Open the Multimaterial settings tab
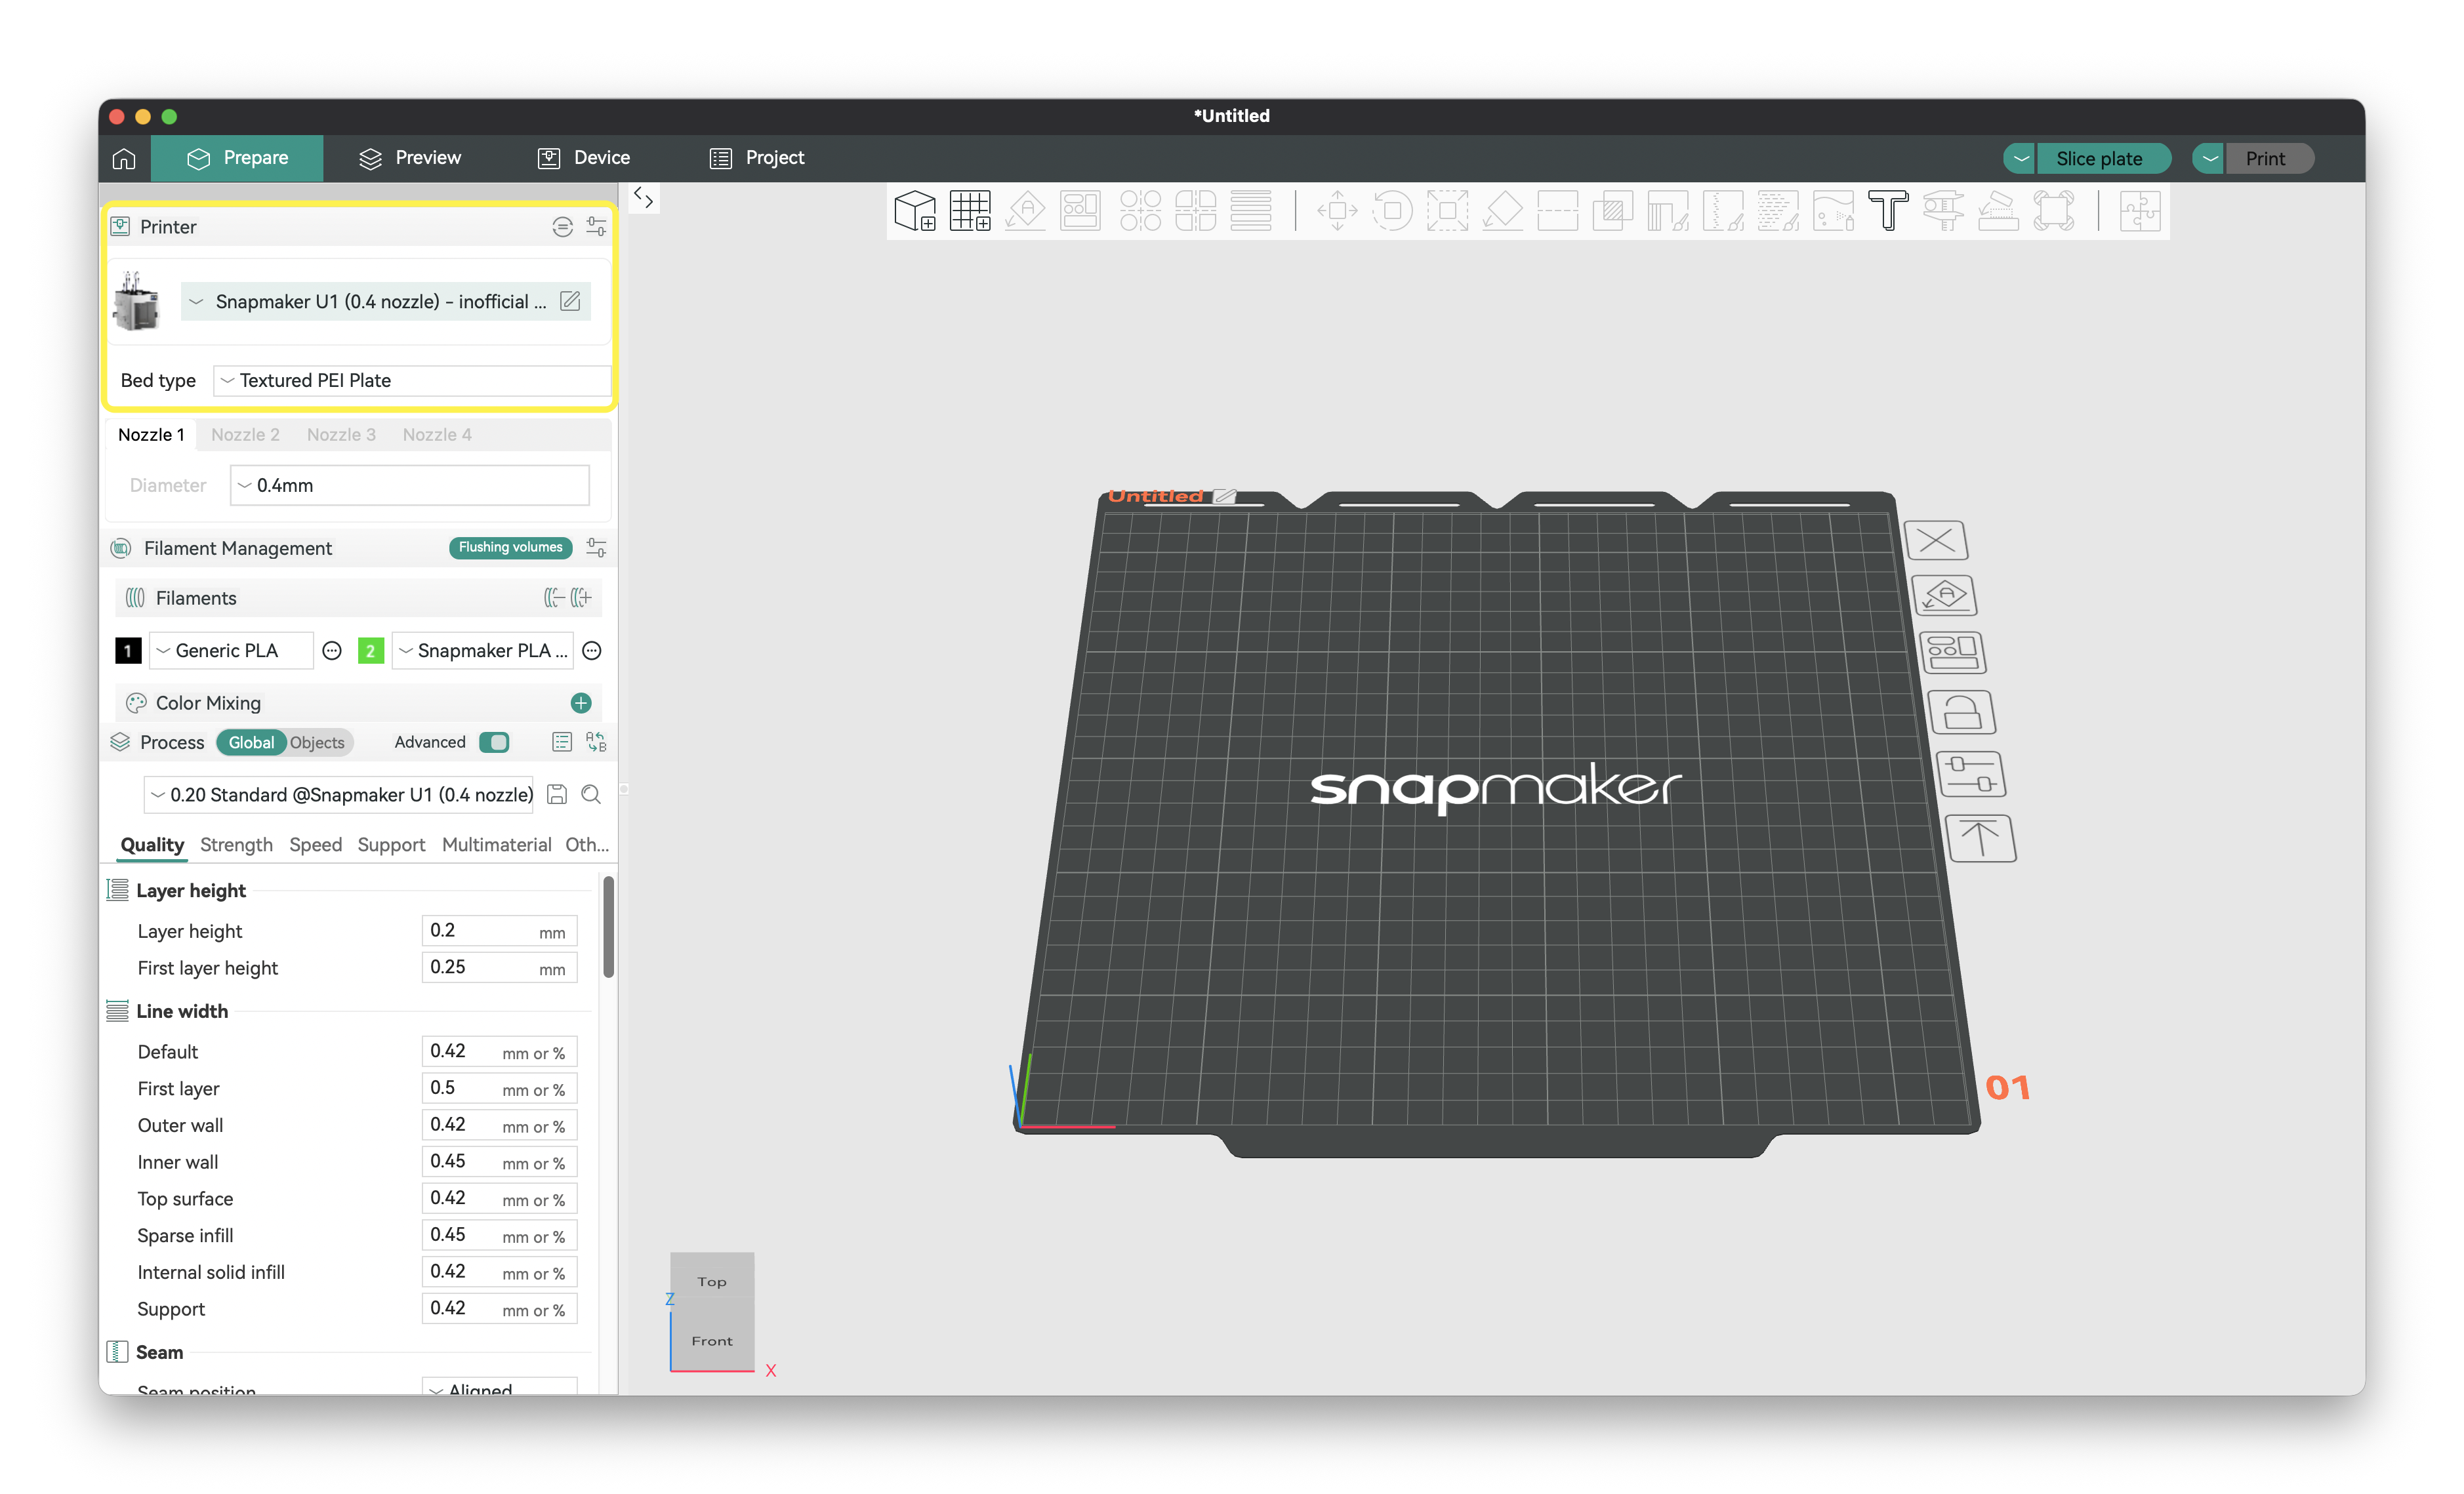 pyautogui.click(x=496, y=844)
